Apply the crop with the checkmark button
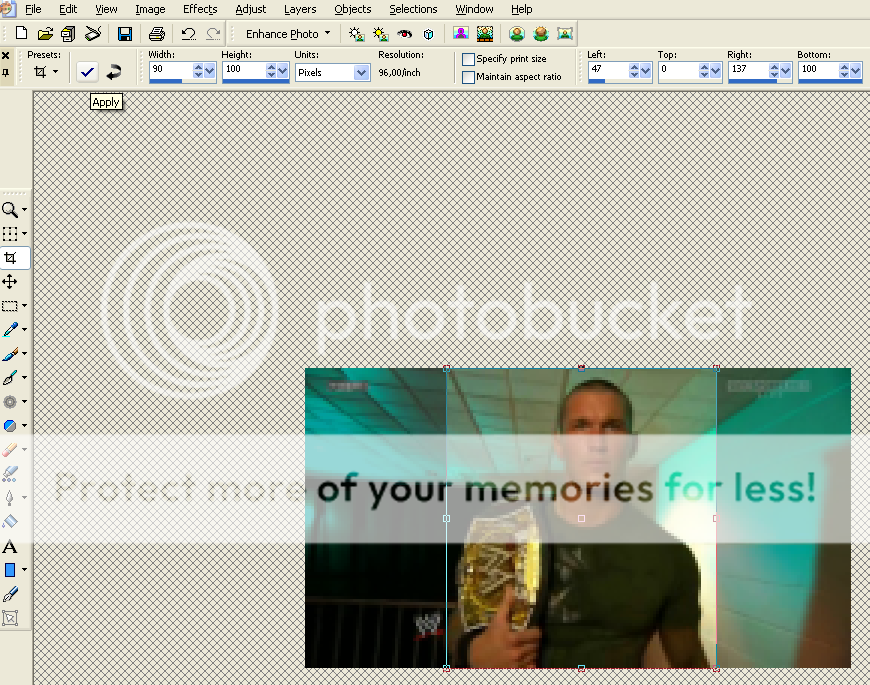Screen dimensions: 870x685 click(x=86, y=70)
